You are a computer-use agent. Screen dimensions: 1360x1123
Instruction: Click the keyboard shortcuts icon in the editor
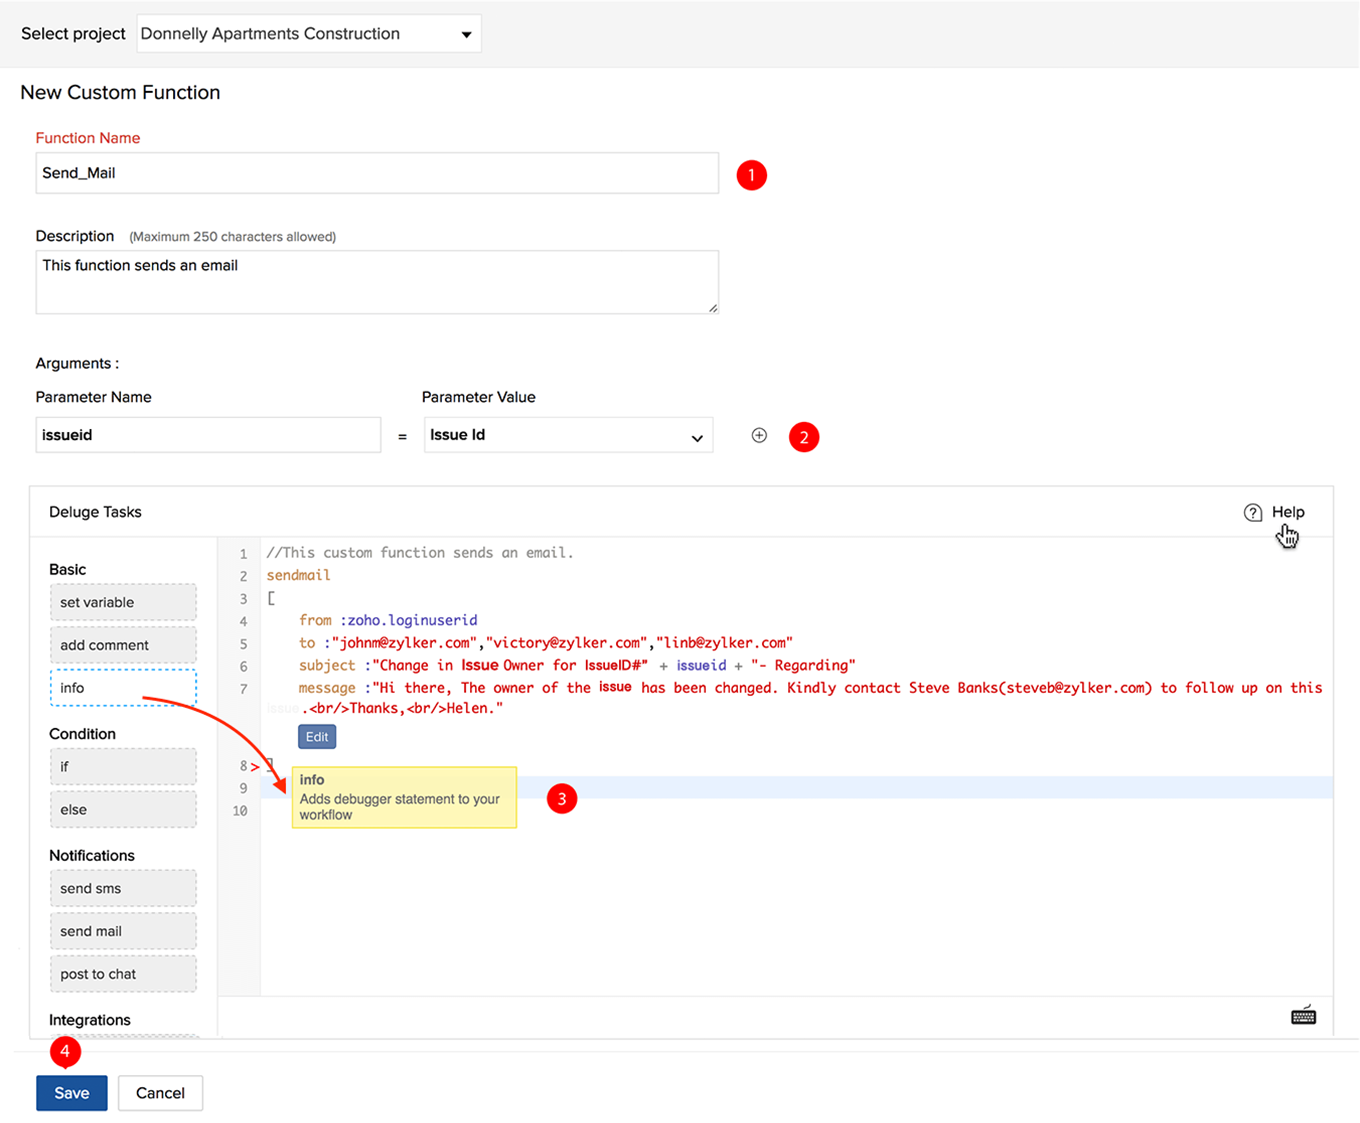1303,1016
